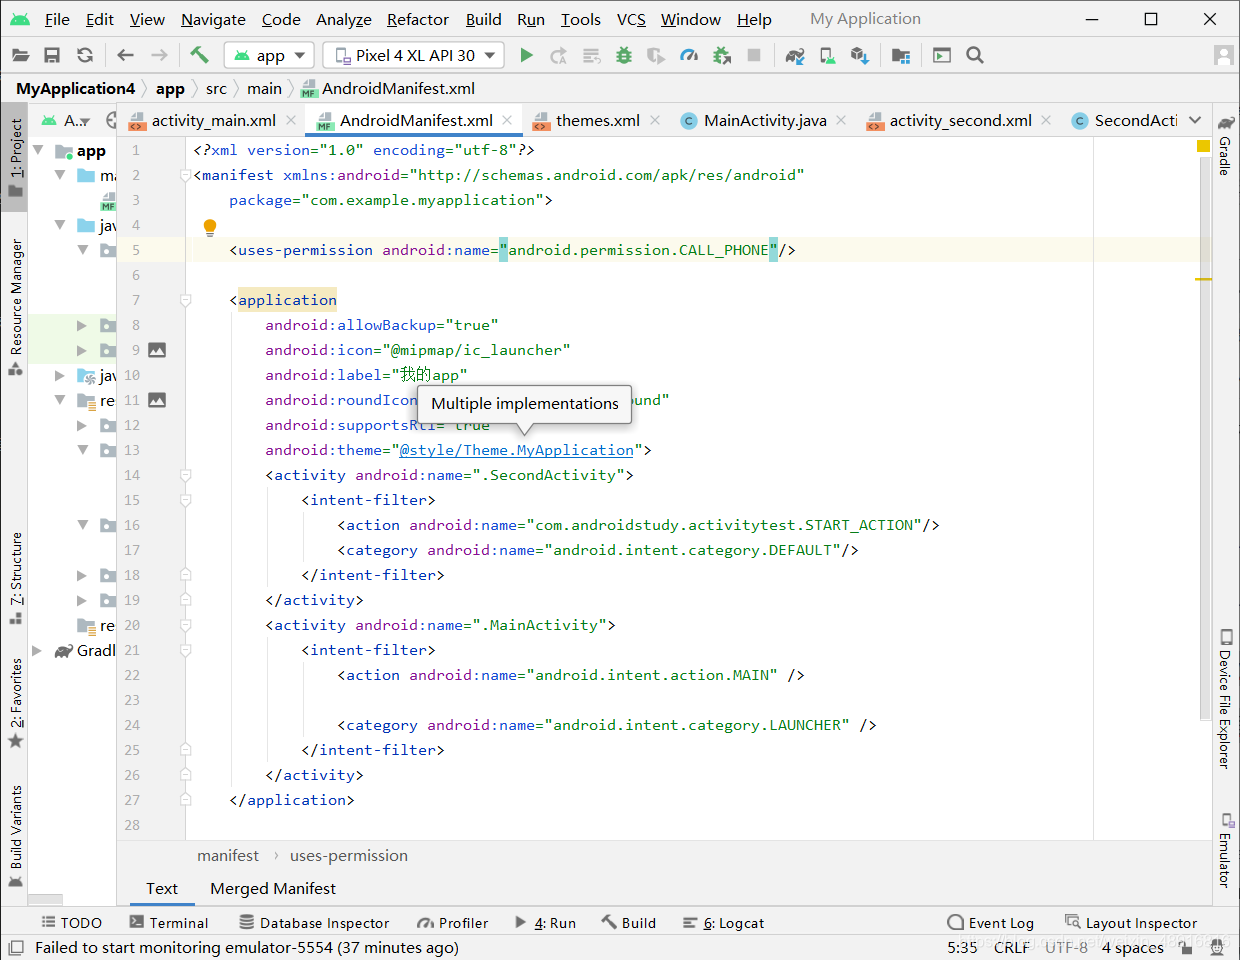
Task: Open Device Manager phone icon
Action: (x=827, y=55)
